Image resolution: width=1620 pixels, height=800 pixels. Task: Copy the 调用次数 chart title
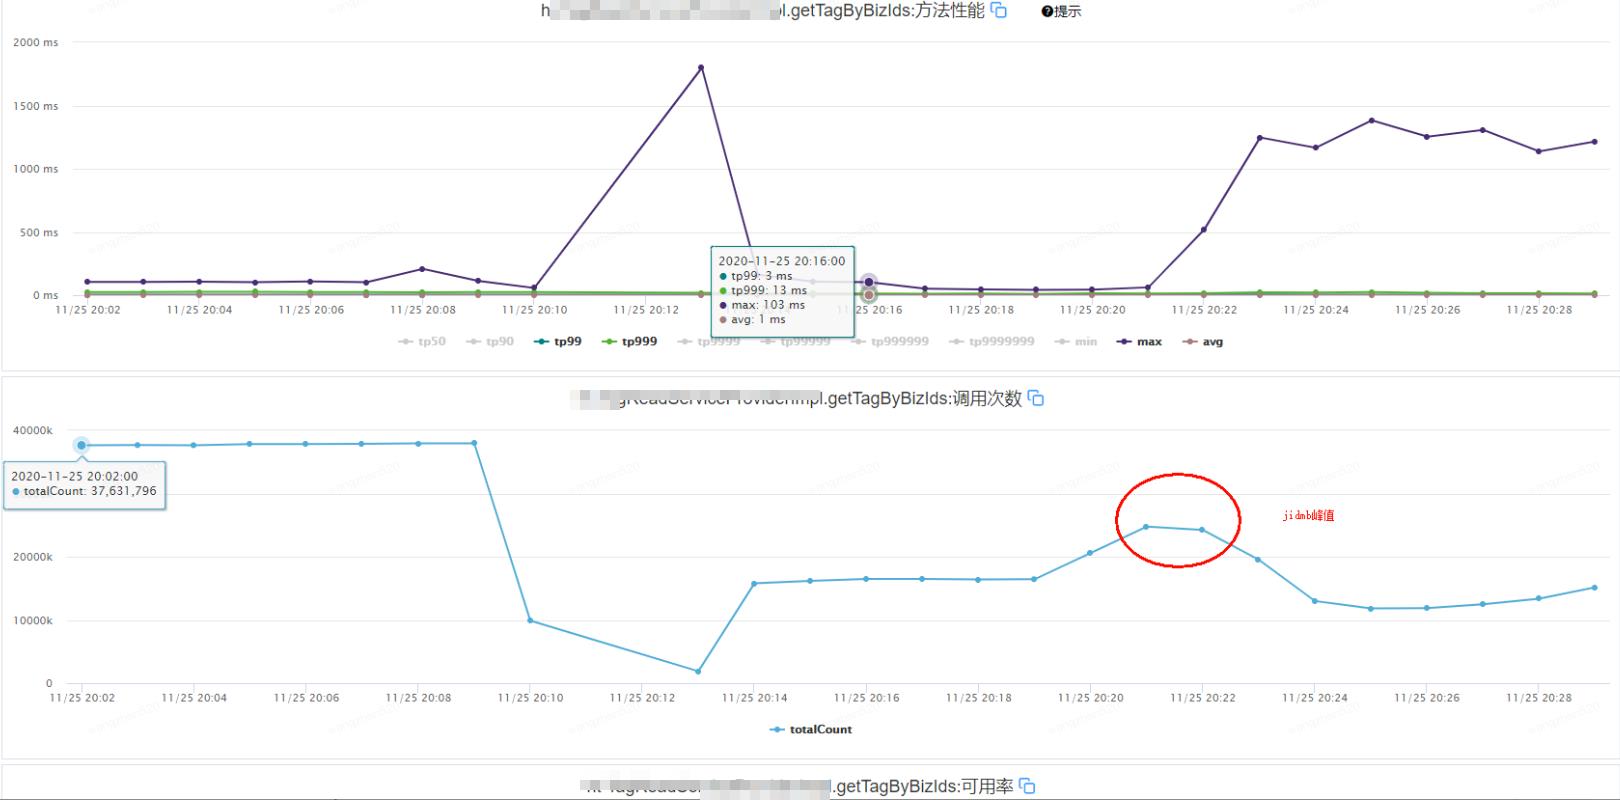[x=1036, y=398]
